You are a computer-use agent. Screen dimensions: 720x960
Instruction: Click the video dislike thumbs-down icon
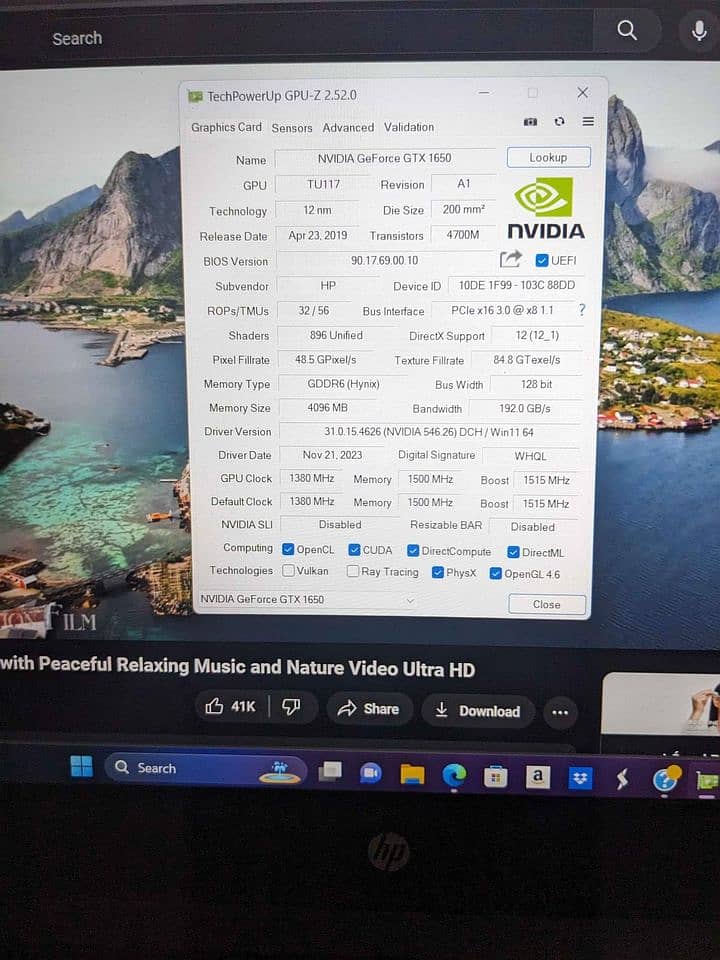(291, 707)
